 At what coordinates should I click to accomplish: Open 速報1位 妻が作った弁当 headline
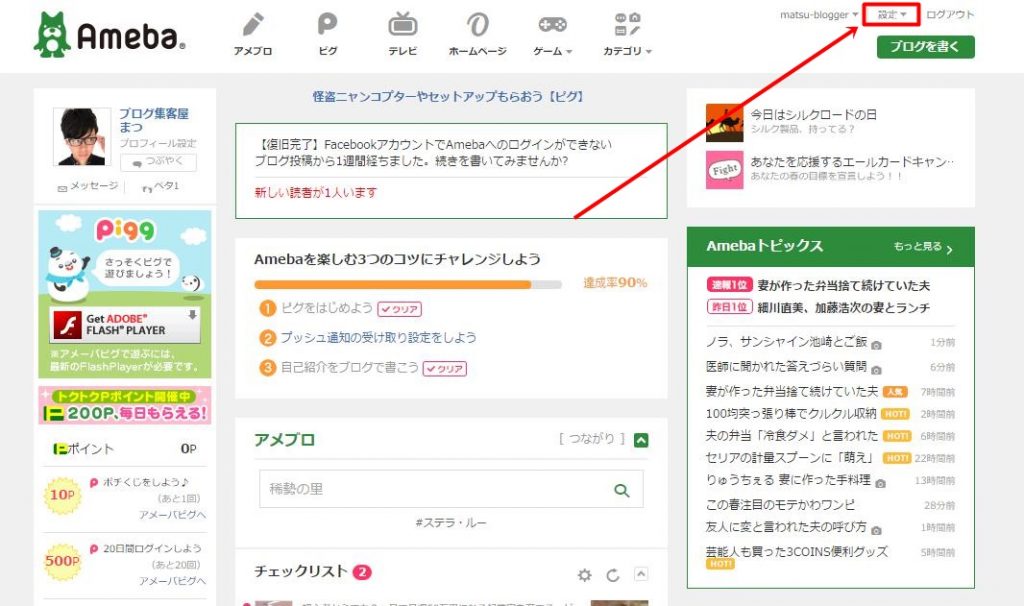click(x=844, y=285)
